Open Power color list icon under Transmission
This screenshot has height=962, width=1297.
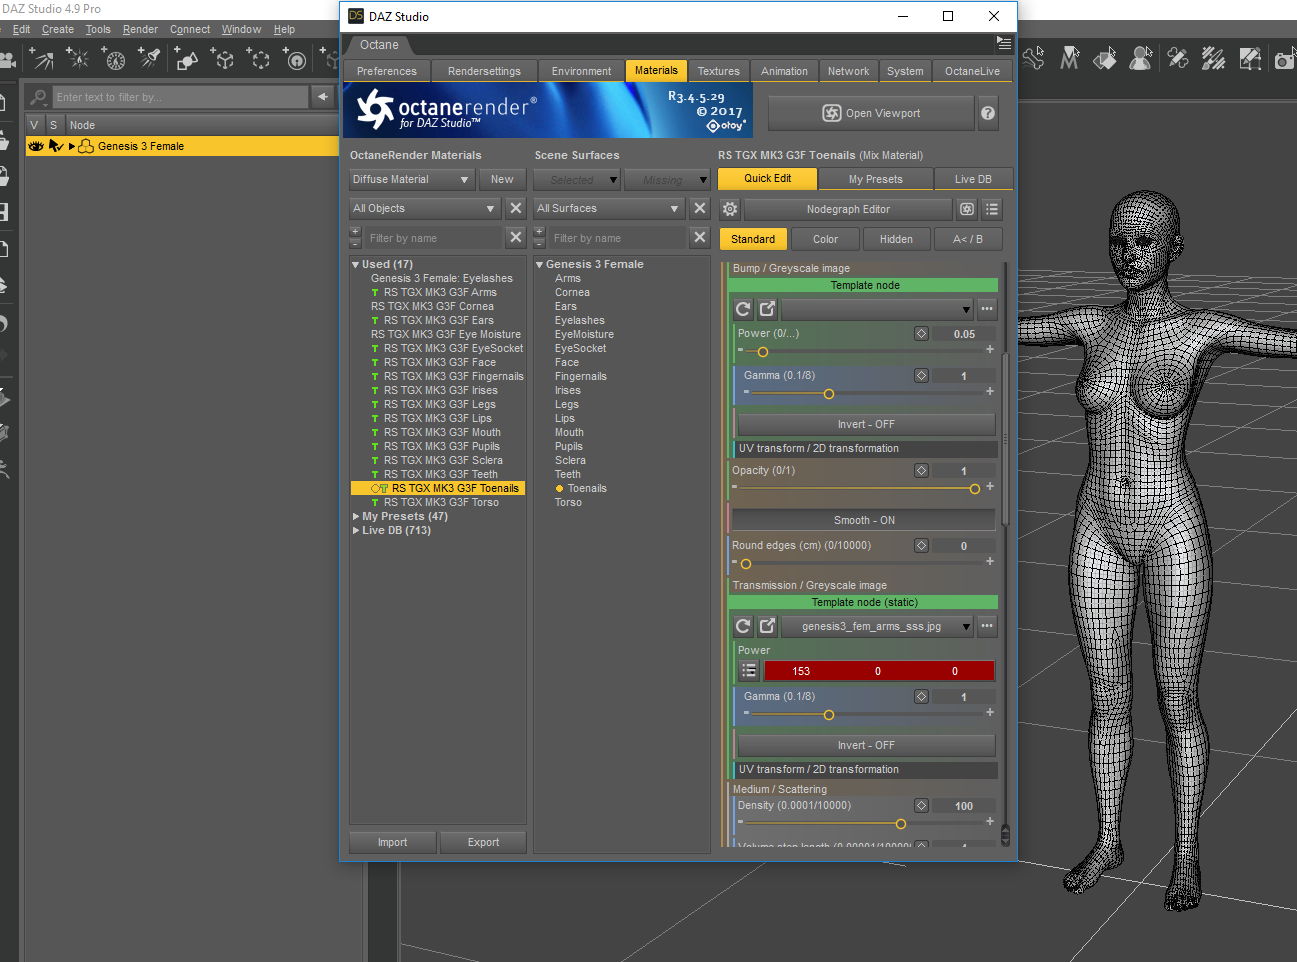(x=749, y=671)
